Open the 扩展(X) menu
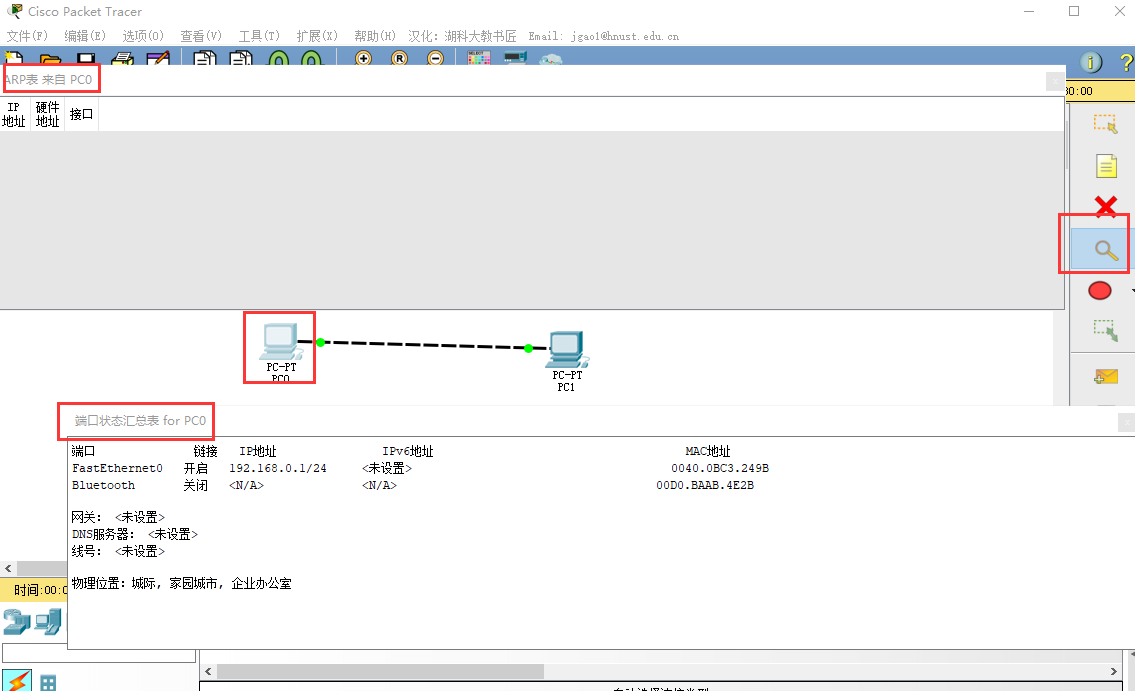This screenshot has width=1135, height=691. pos(316,35)
